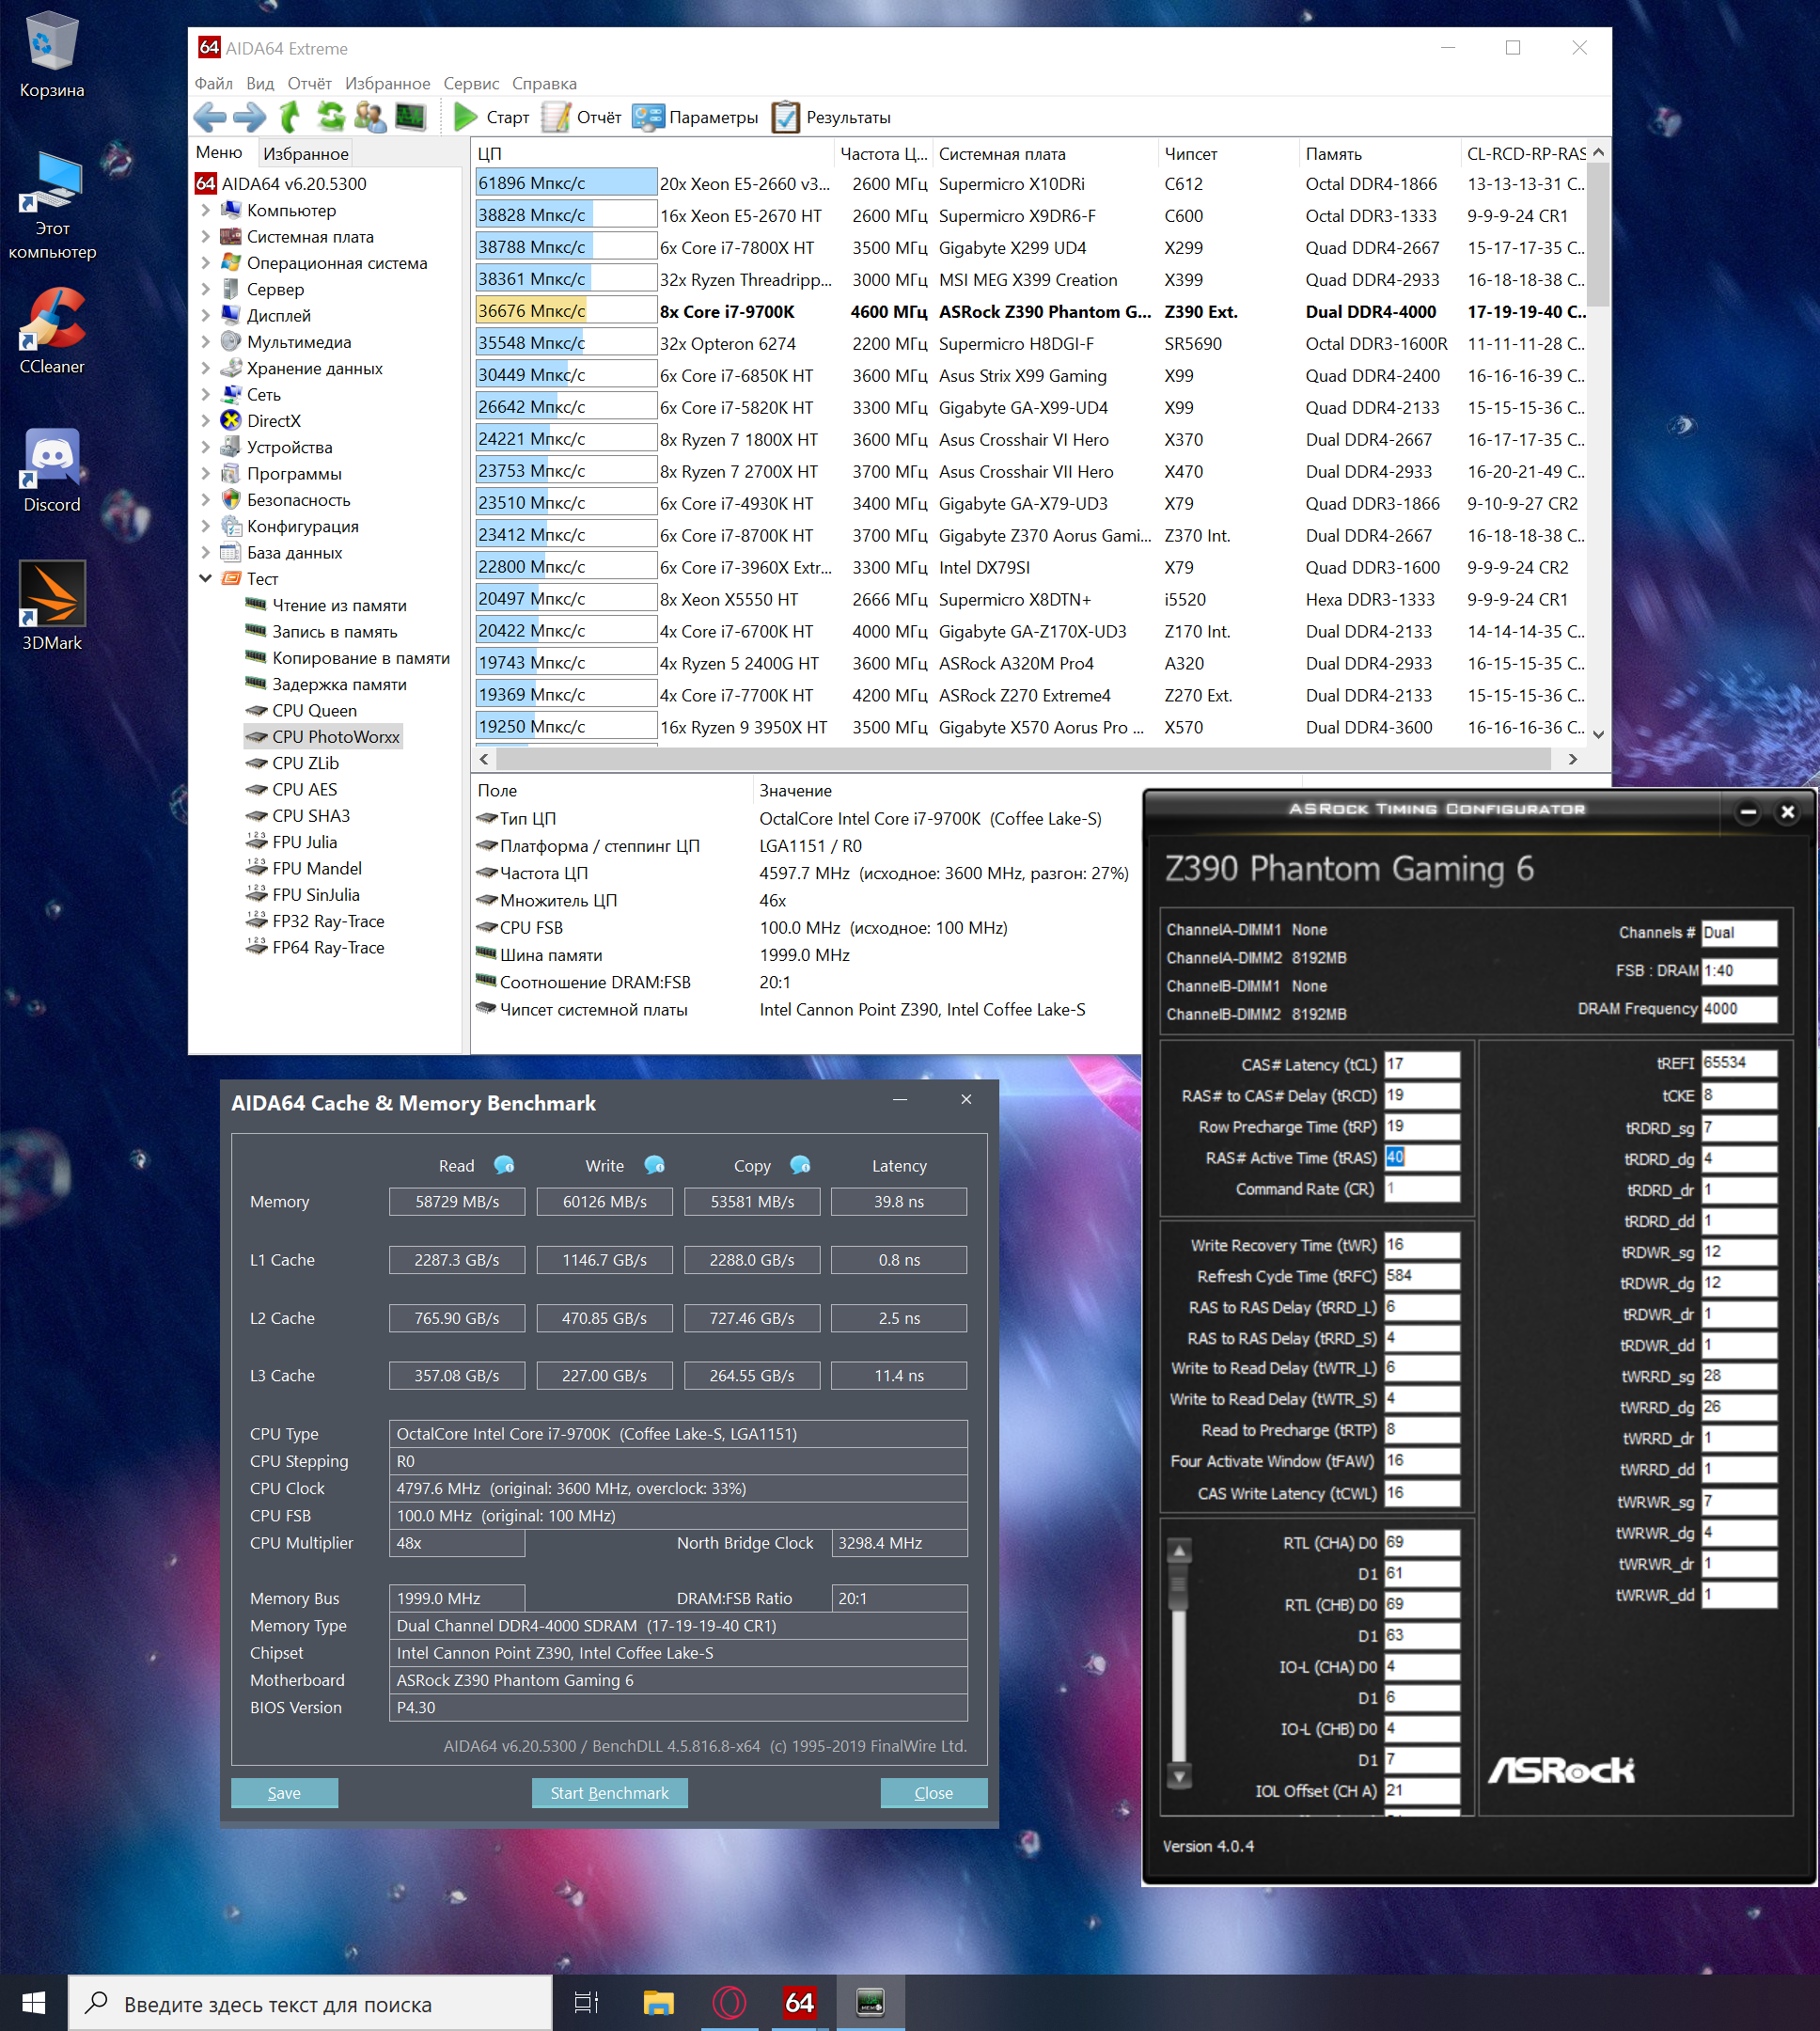Click the Save button in benchmark window
This screenshot has height=2031, width=1820.
[x=284, y=1793]
